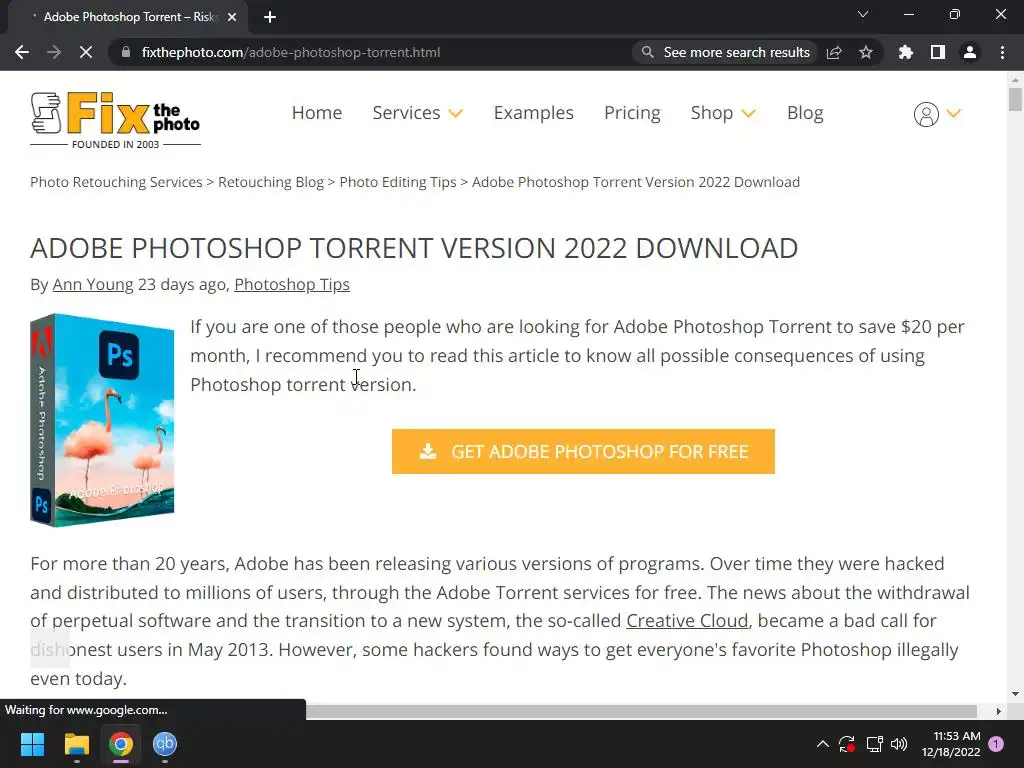
Task: Expand the user account dropdown arrow
Action: [954, 114]
